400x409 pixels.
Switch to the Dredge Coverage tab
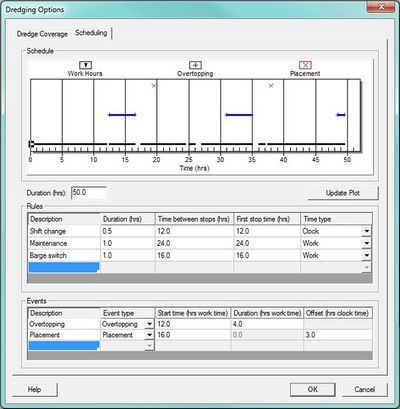[x=42, y=34]
